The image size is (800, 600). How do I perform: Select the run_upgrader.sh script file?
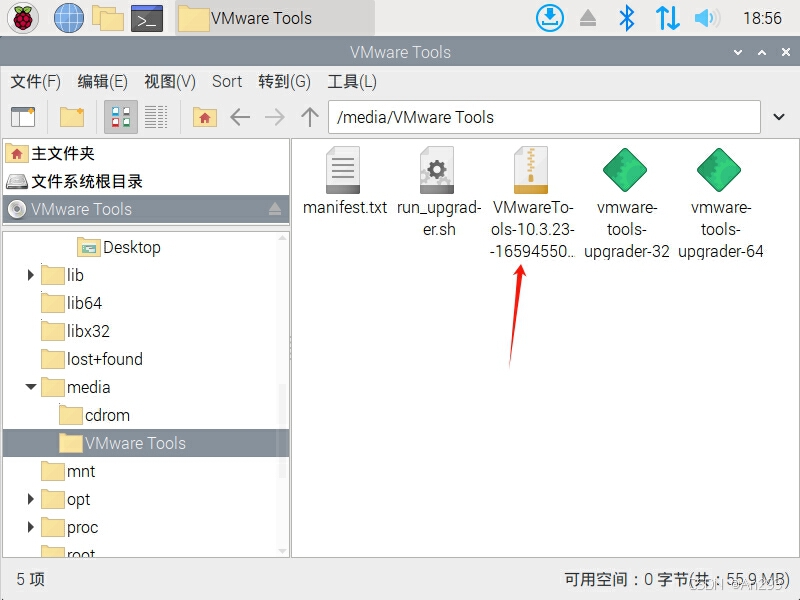click(x=438, y=192)
